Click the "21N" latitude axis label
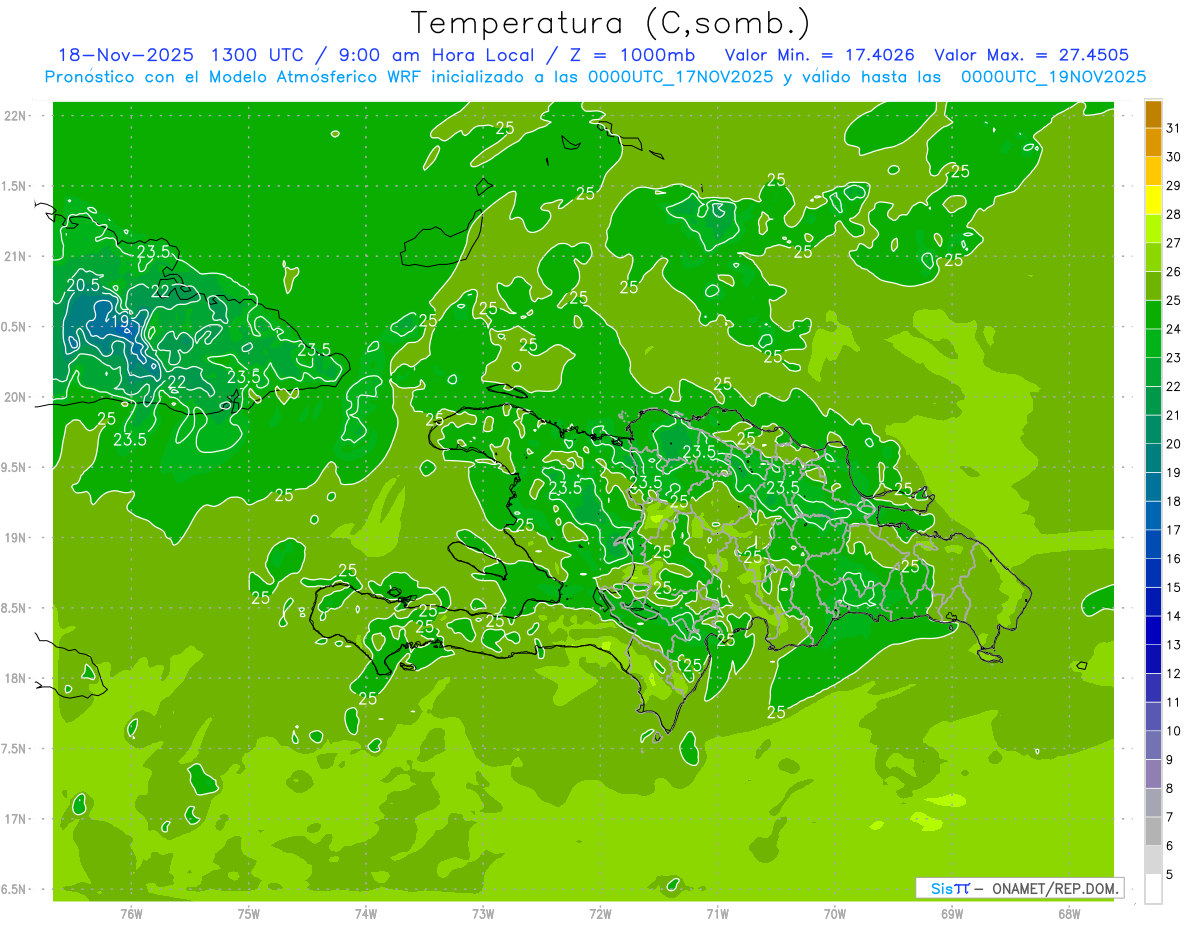The image size is (1200, 927). click(x=15, y=256)
